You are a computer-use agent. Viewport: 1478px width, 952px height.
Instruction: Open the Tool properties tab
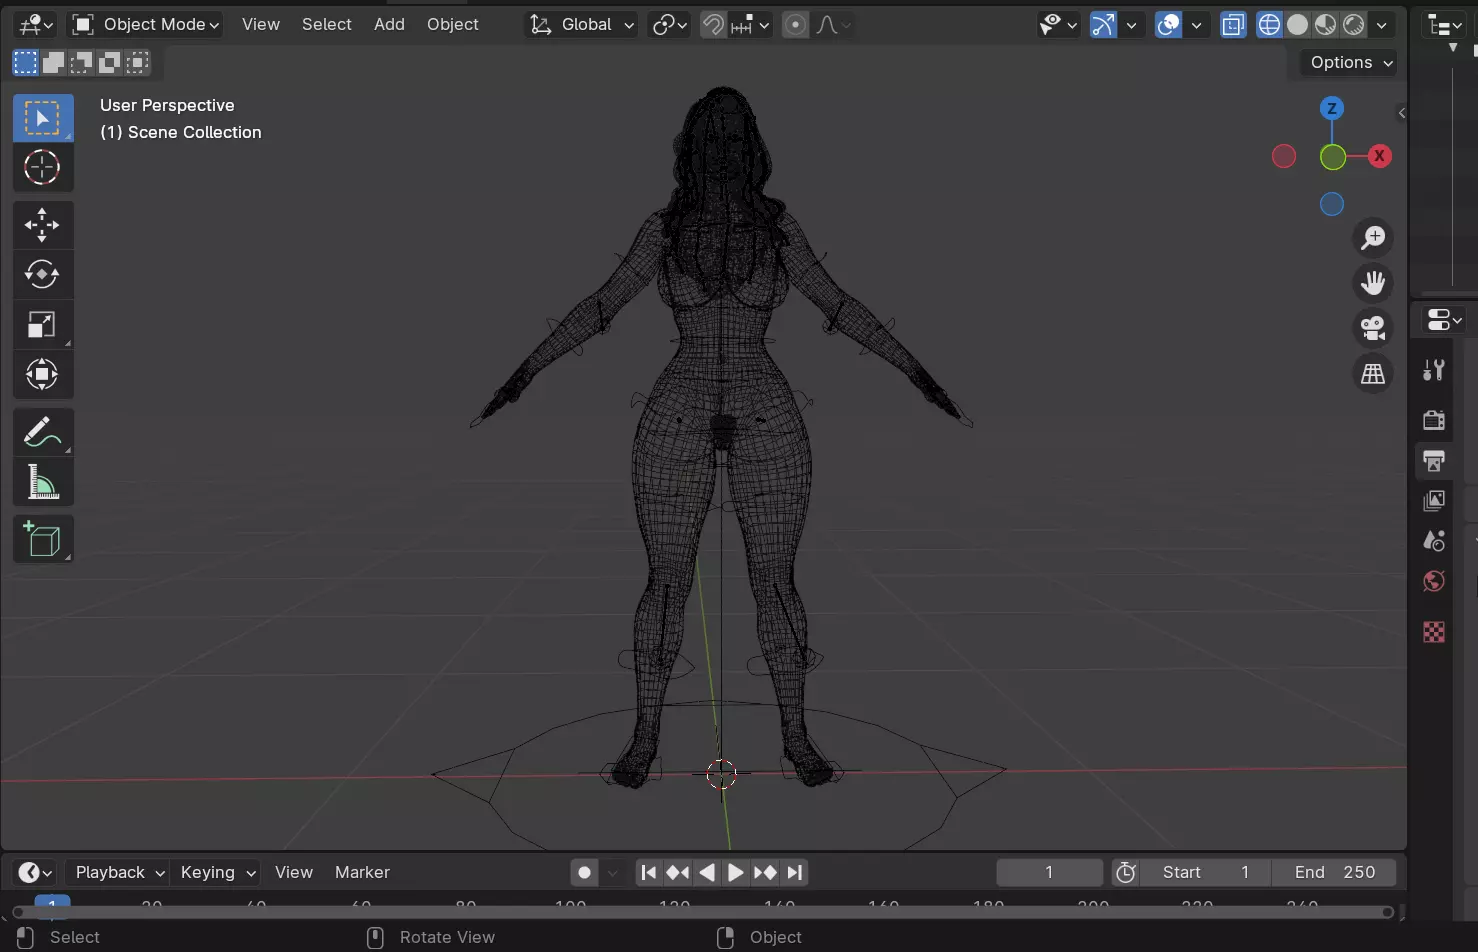tap(1434, 370)
